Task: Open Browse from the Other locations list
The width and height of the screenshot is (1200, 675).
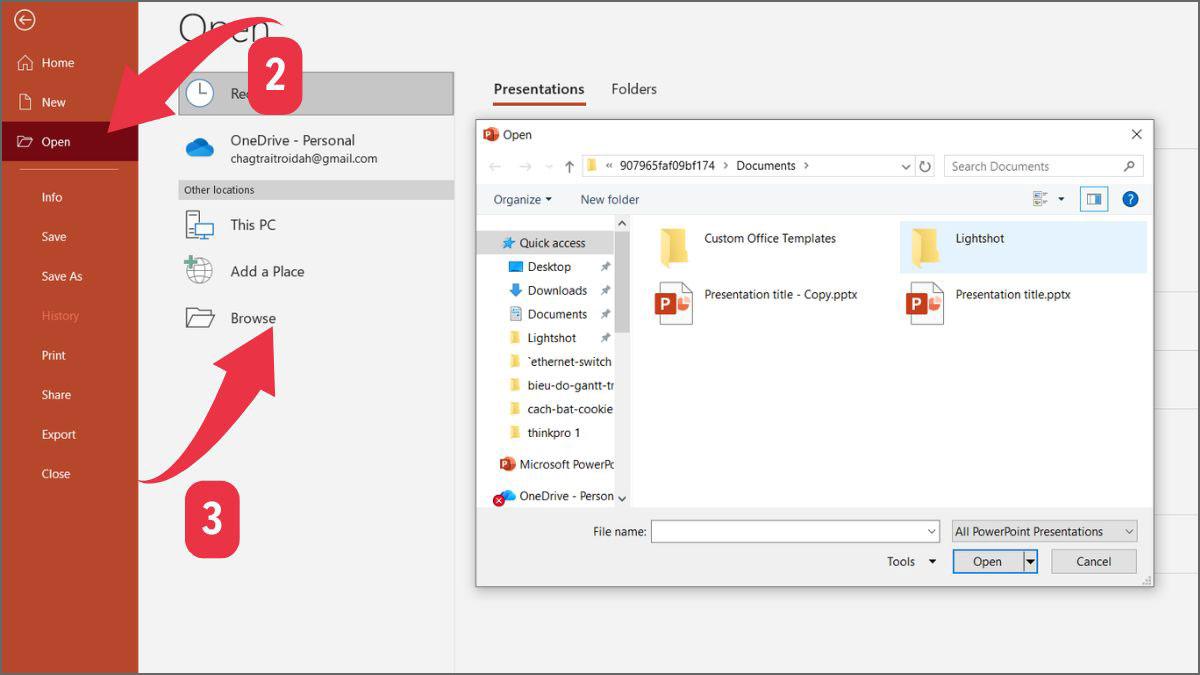Action: click(x=250, y=318)
